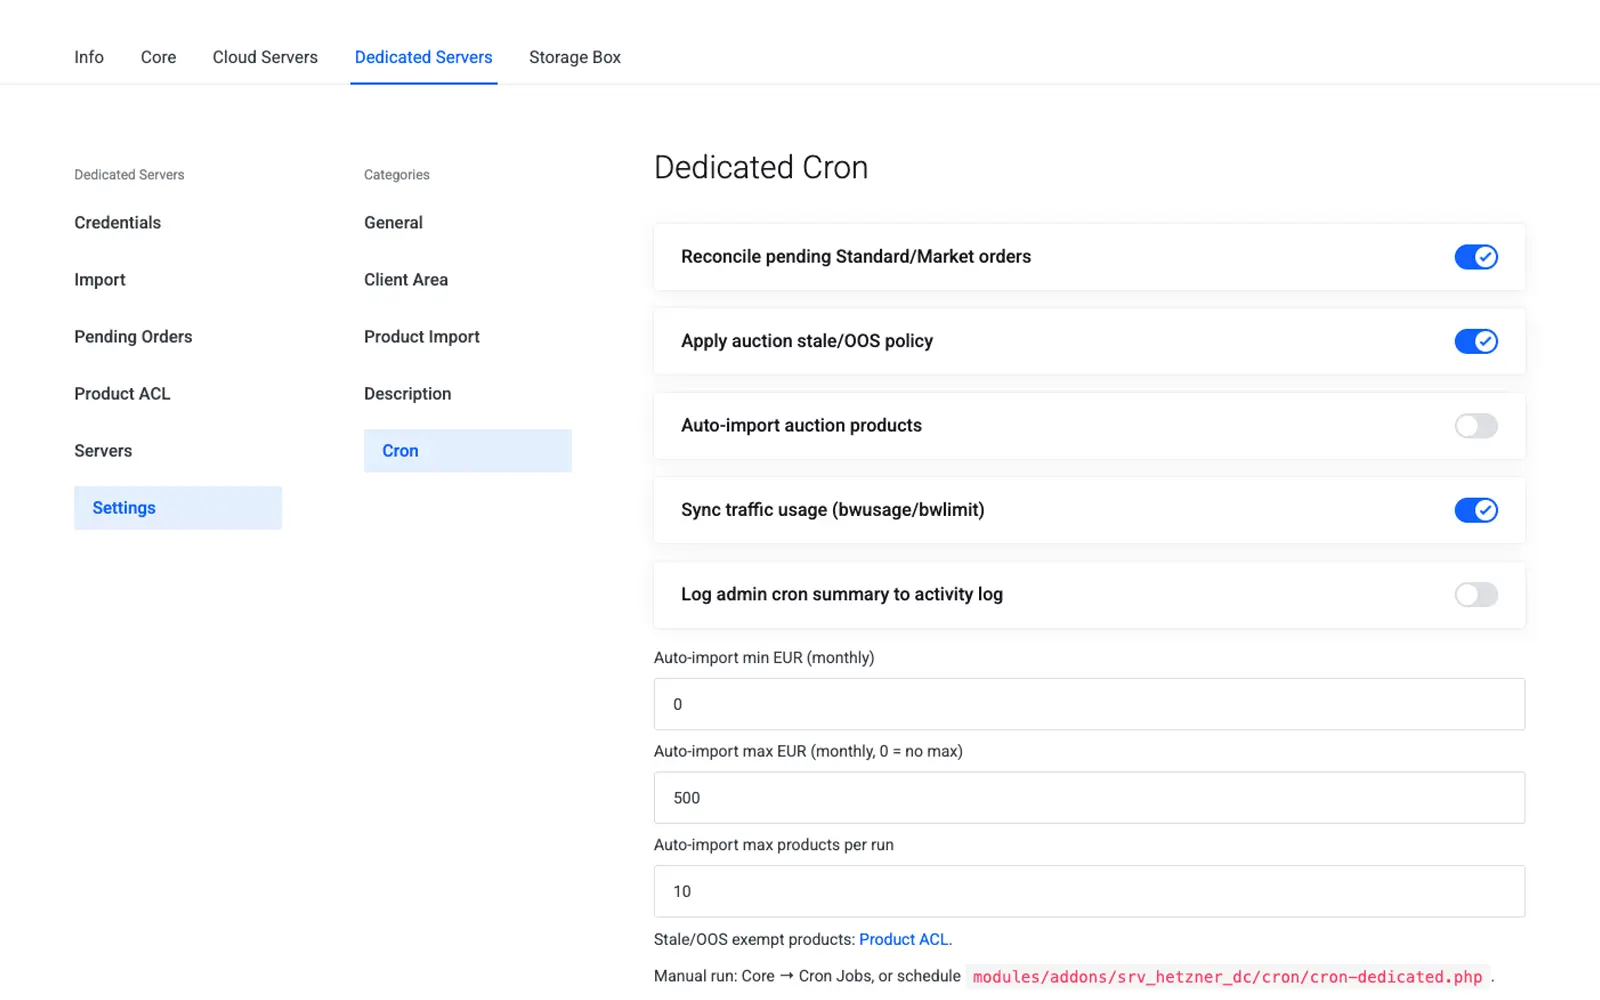Switch to the Core tab
Screen dimensions: 1600x1000
tap(158, 57)
